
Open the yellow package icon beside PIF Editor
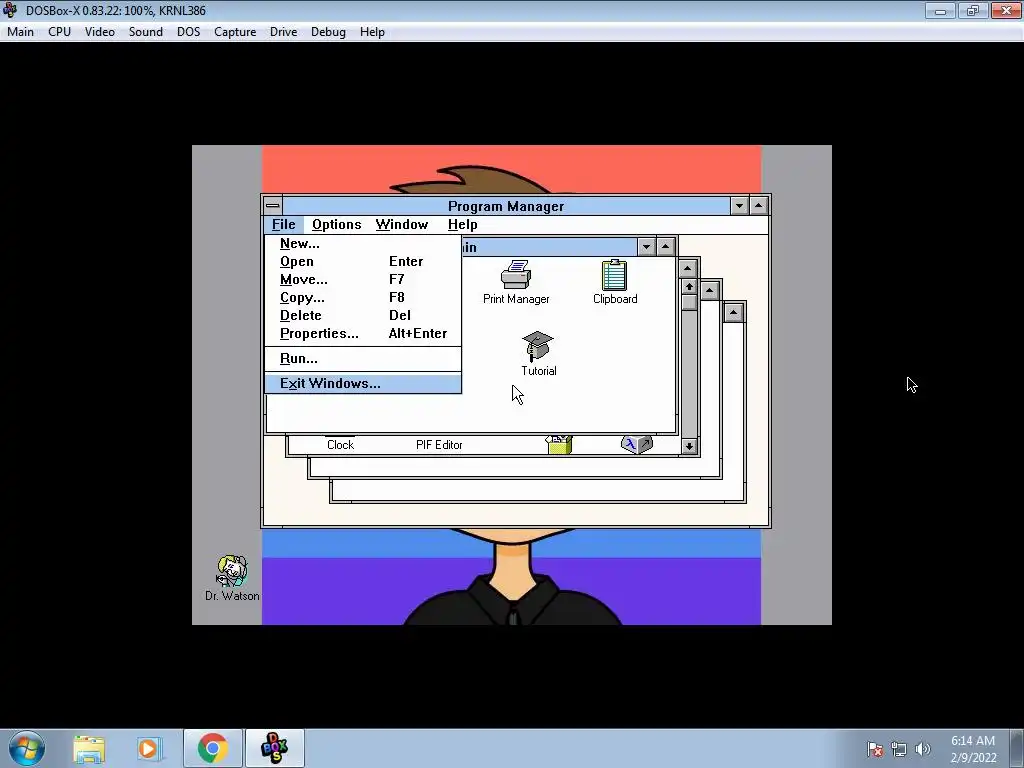click(x=560, y=444)
